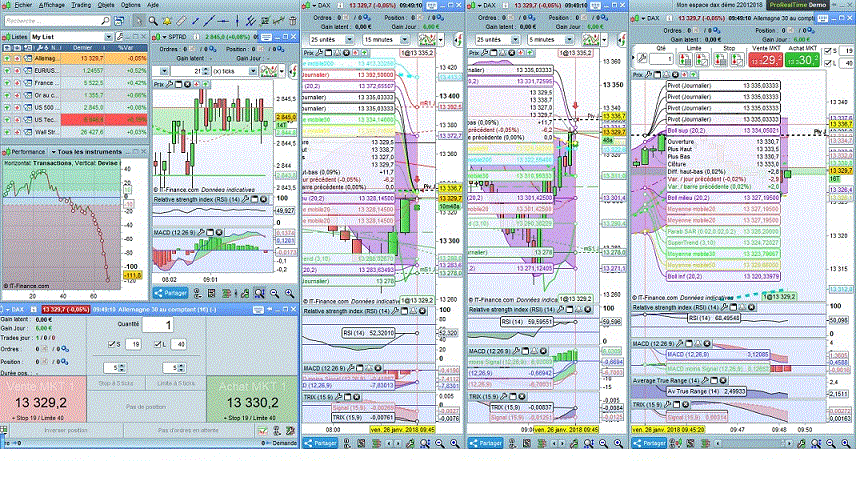Remove Prix panel with X icon on right chart
The image size is (856, 481).
pos(675,75)
